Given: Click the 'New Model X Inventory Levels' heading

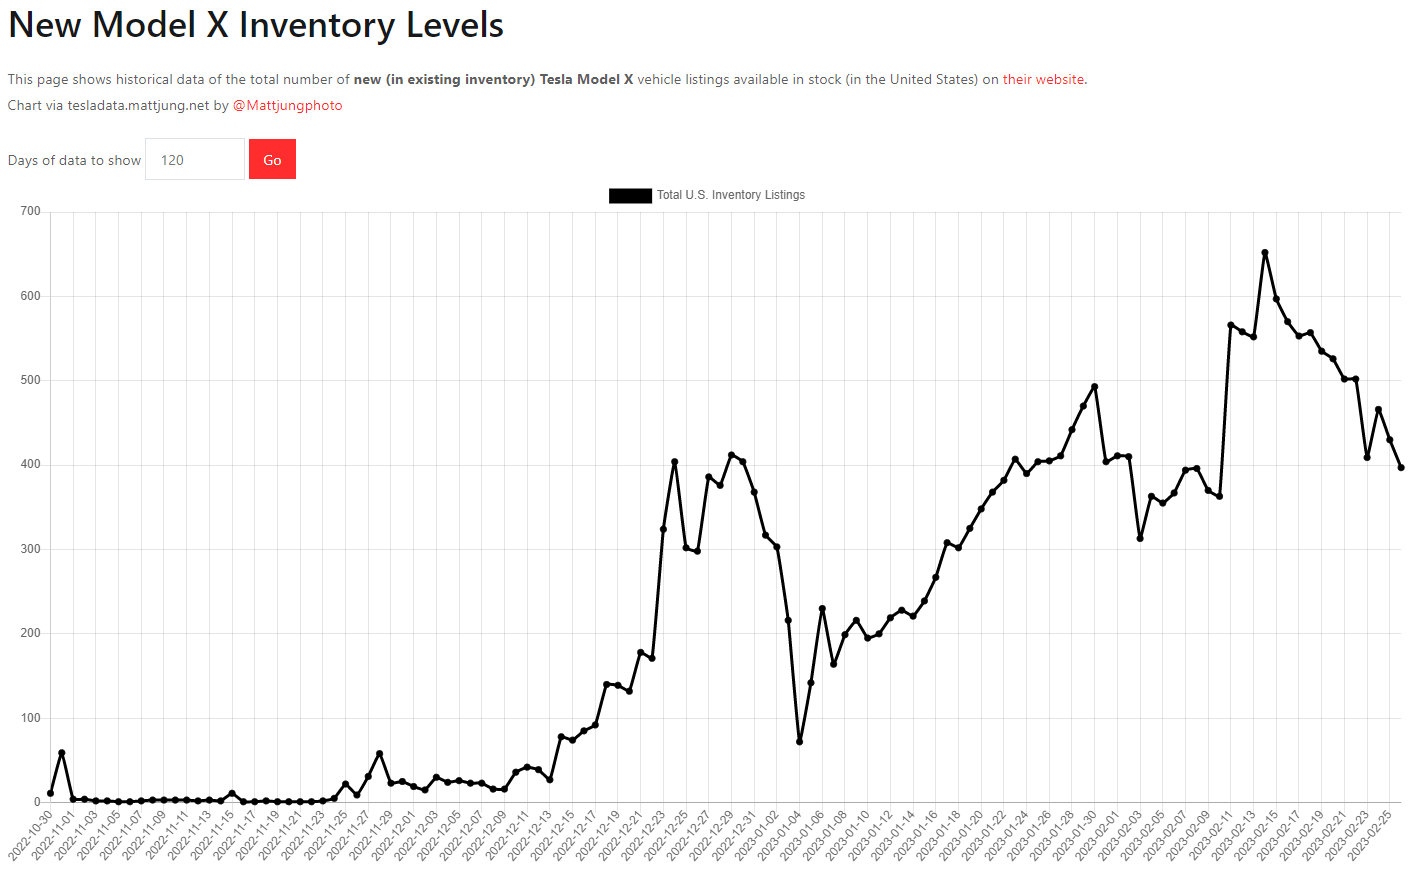Looking at the screenshot, I should pos(256,25).
